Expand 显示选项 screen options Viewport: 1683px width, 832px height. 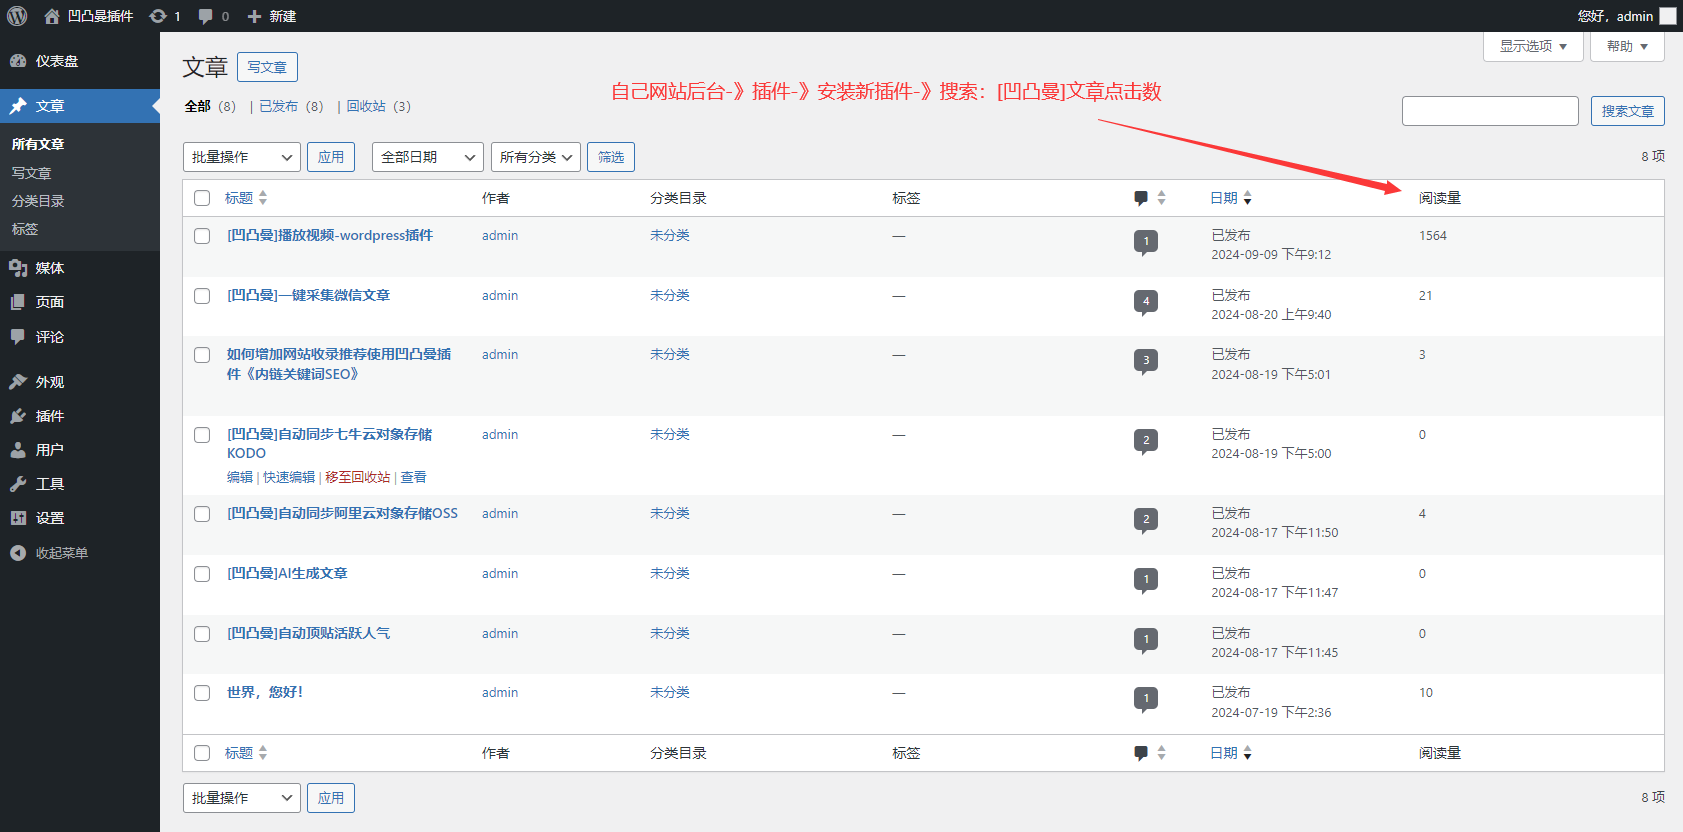1533,46
